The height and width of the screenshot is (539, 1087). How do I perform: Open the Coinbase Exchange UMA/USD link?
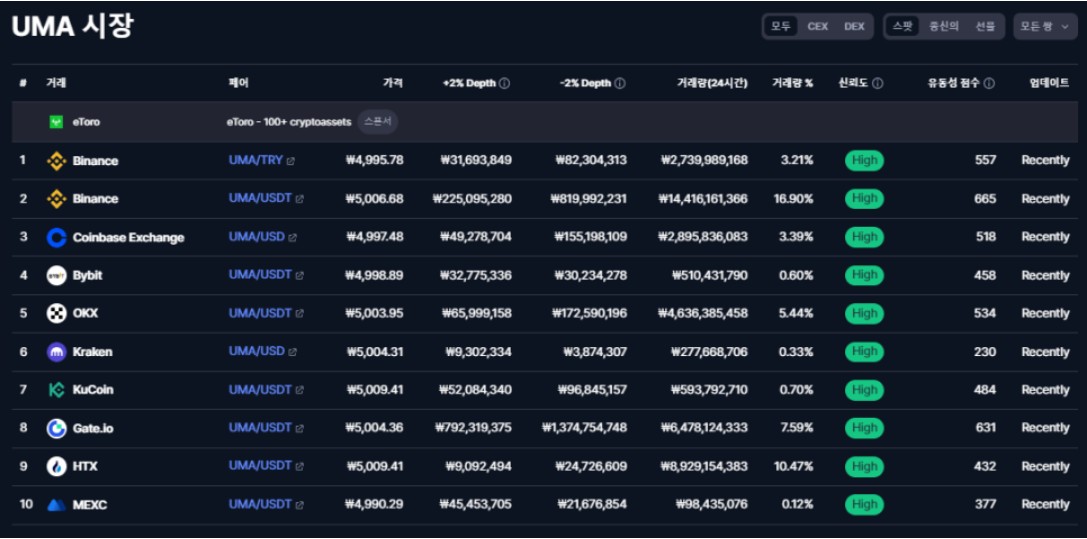tap(256, 237)
